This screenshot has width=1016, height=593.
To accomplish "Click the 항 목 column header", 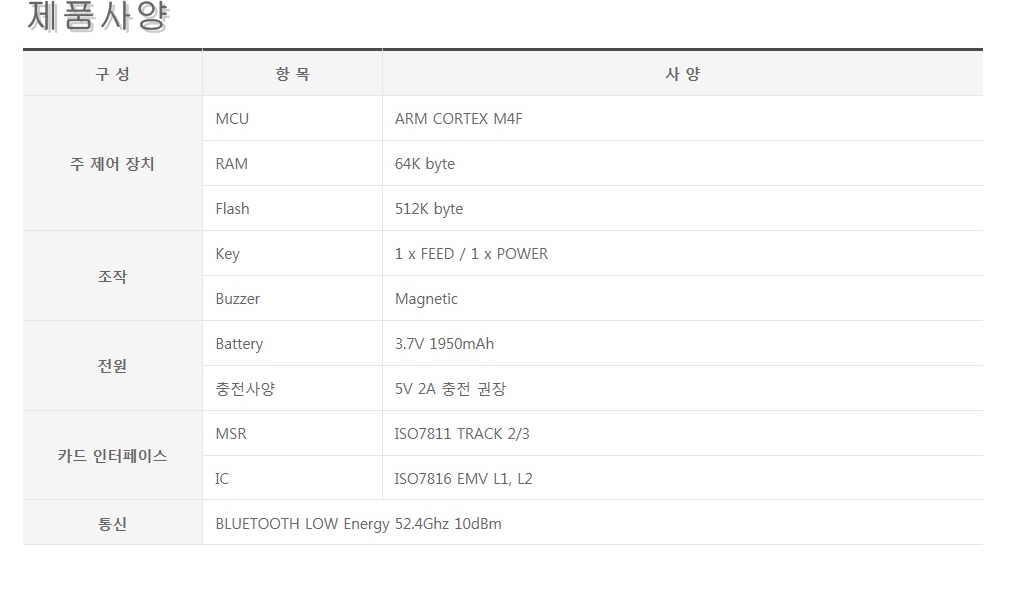I will 292,74.
